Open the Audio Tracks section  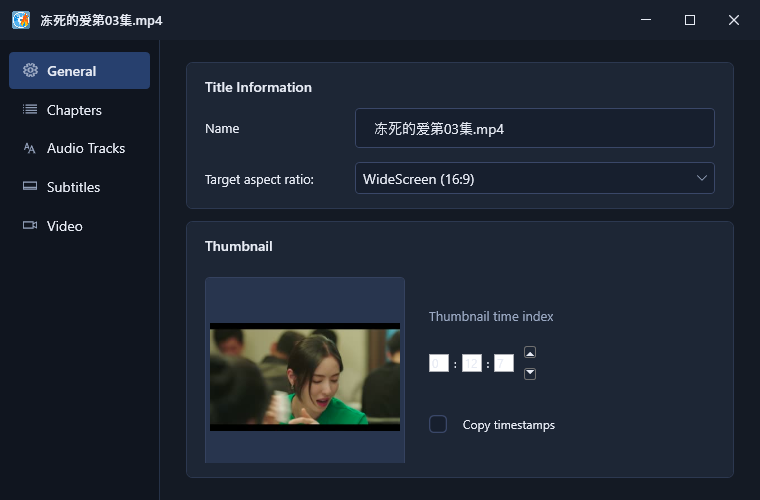79,148
